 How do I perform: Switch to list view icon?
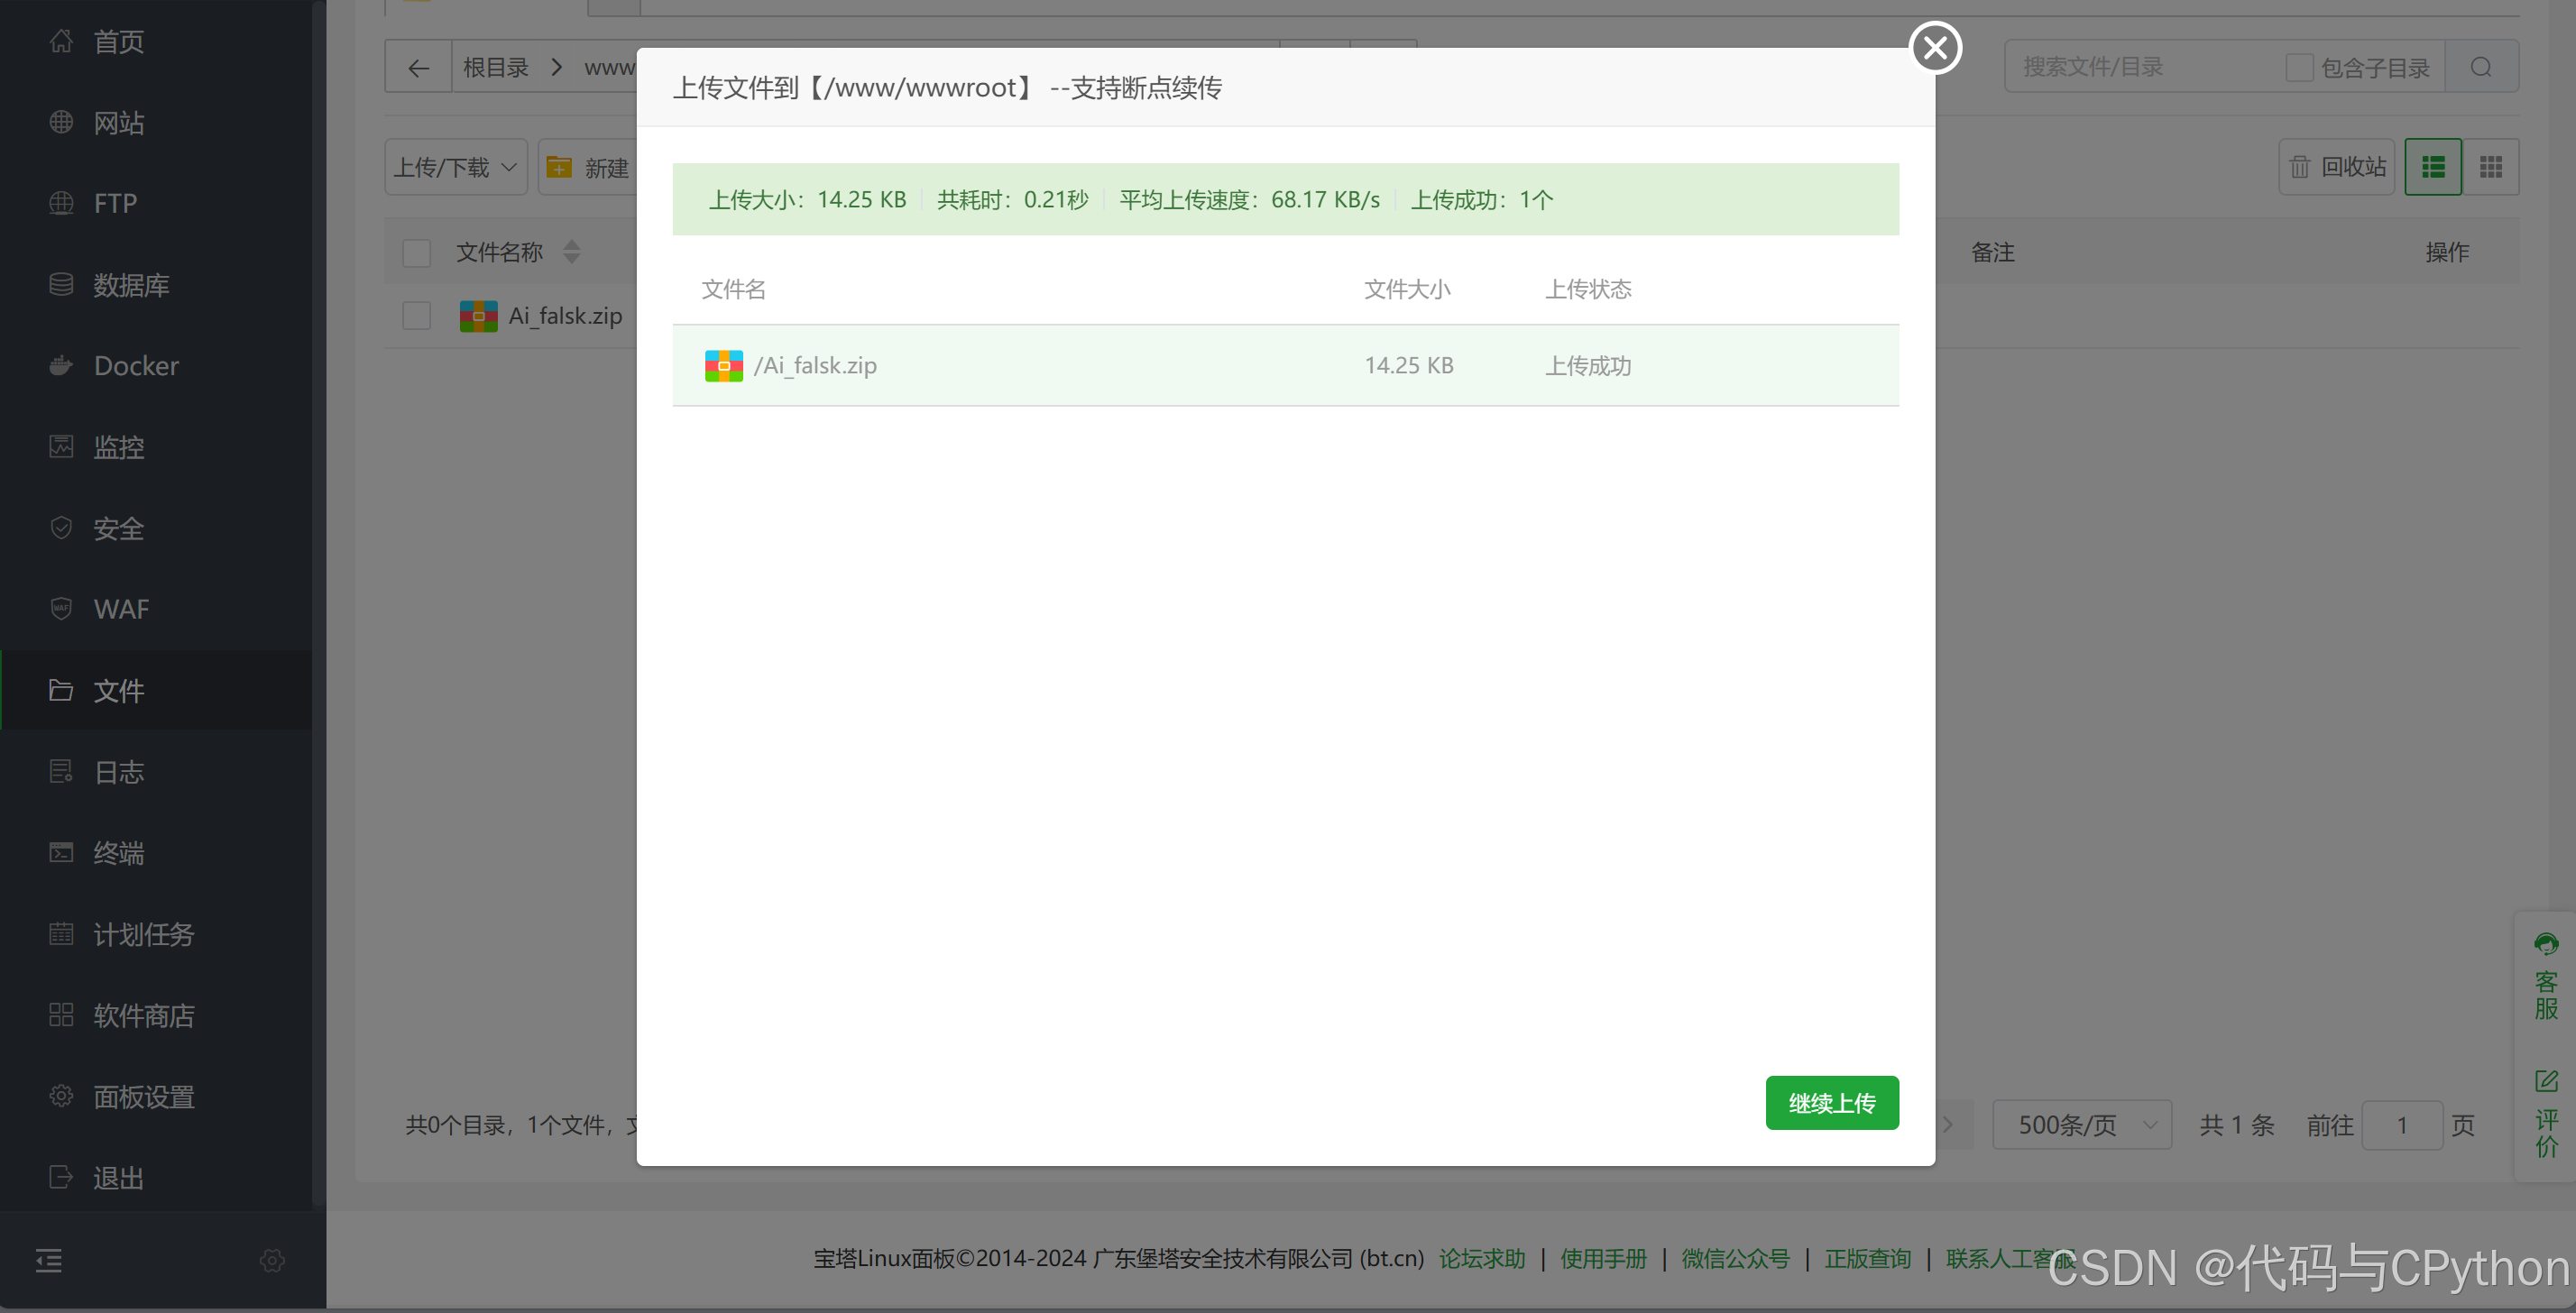pos(2433,167)
